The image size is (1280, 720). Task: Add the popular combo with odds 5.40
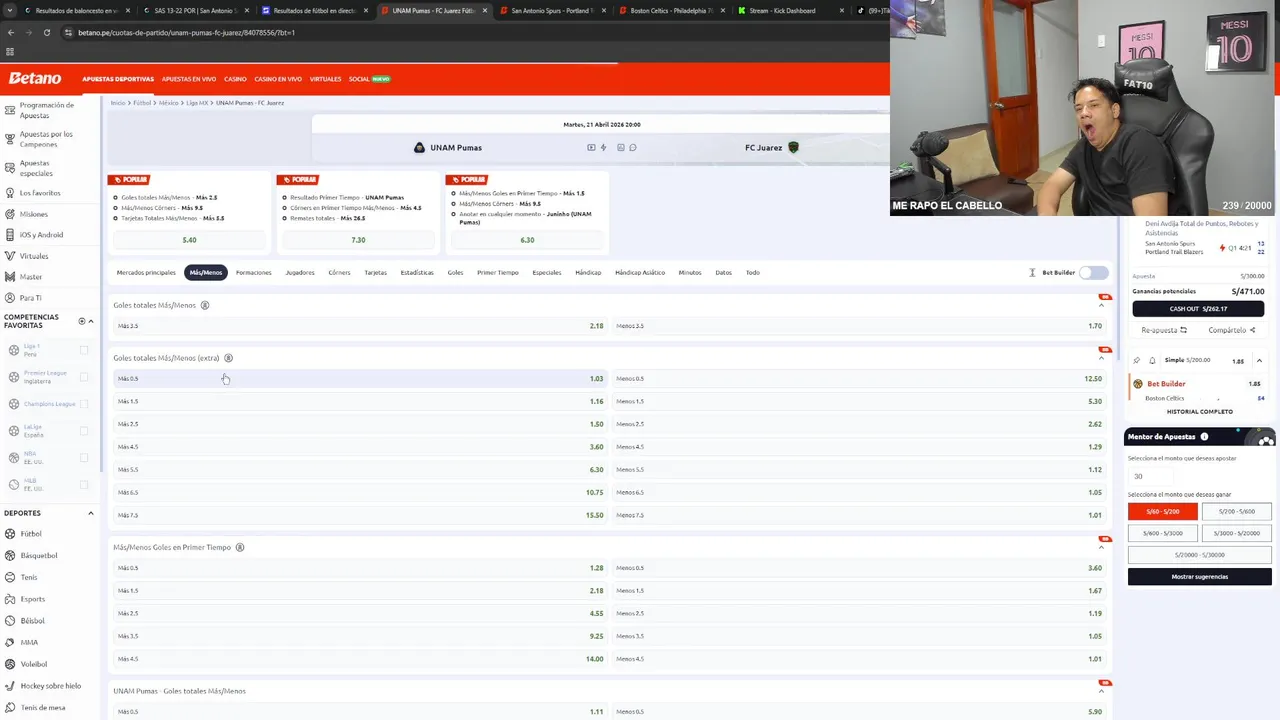(x=189, y=240)
